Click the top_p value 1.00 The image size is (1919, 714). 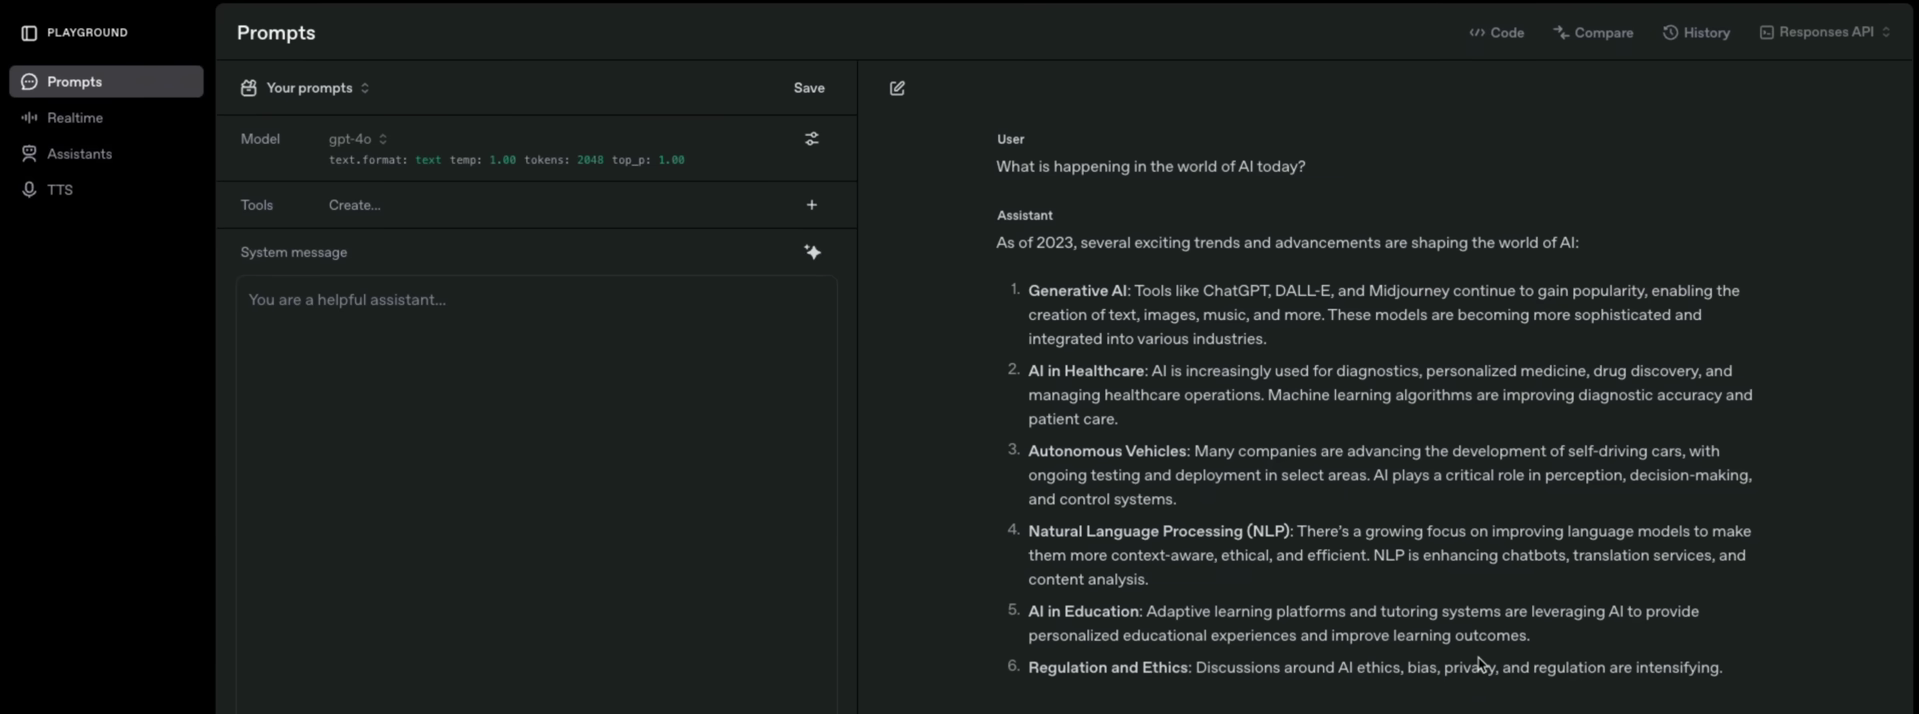[x=671, y=160]
